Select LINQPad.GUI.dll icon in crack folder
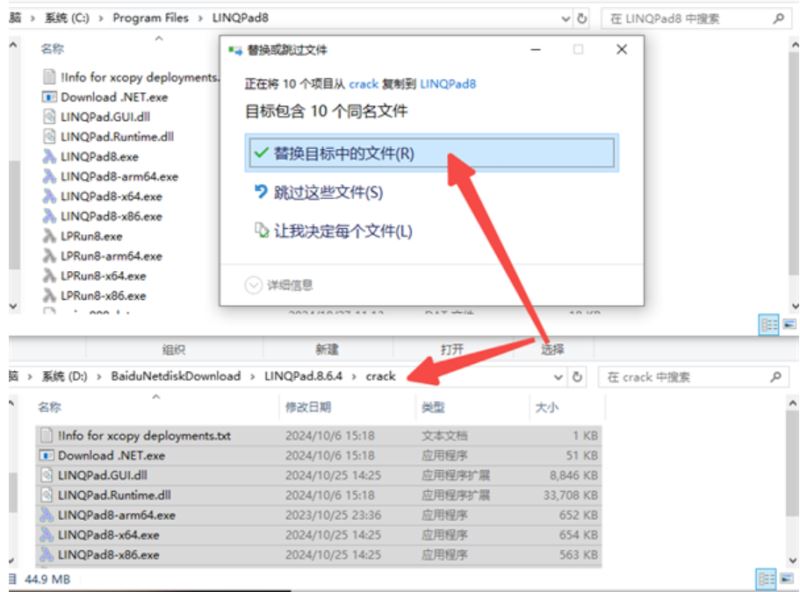 46,475
